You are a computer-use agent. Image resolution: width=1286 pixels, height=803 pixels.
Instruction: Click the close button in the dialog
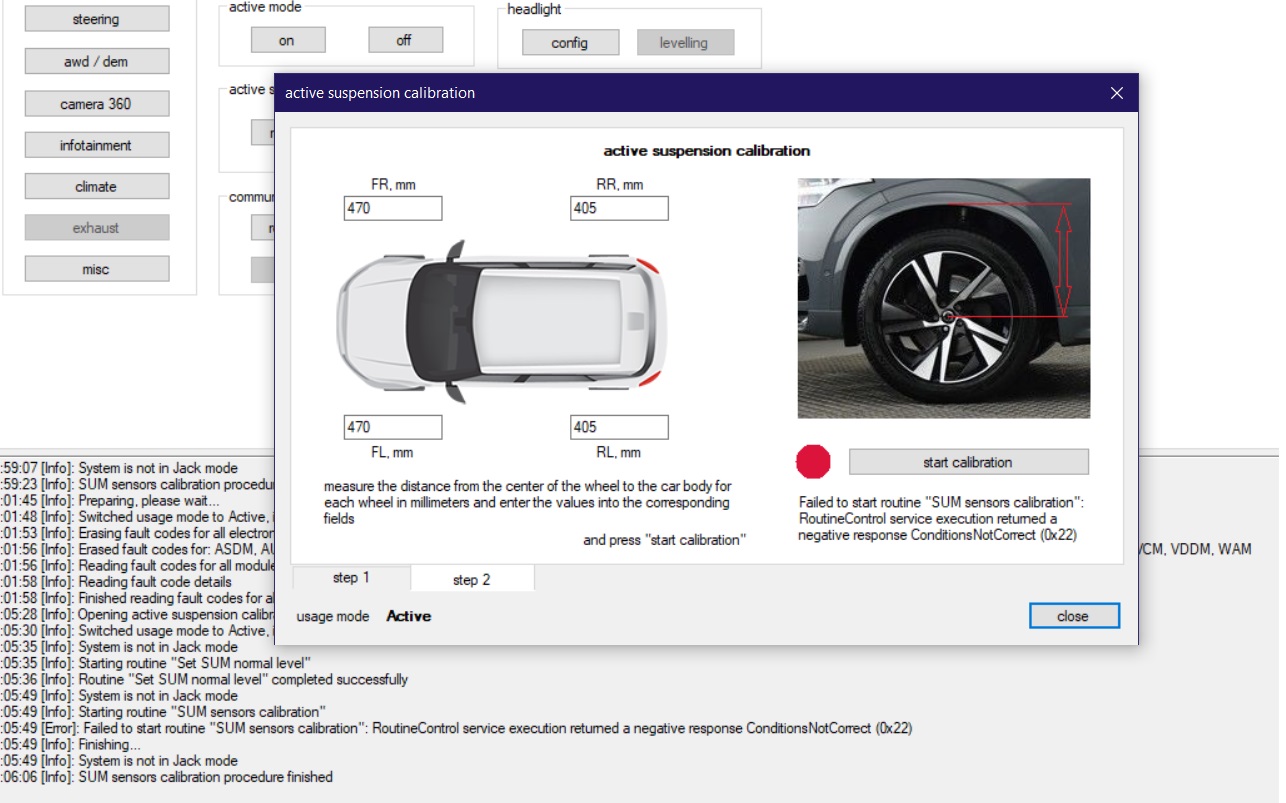click(x=1073, y=616)
